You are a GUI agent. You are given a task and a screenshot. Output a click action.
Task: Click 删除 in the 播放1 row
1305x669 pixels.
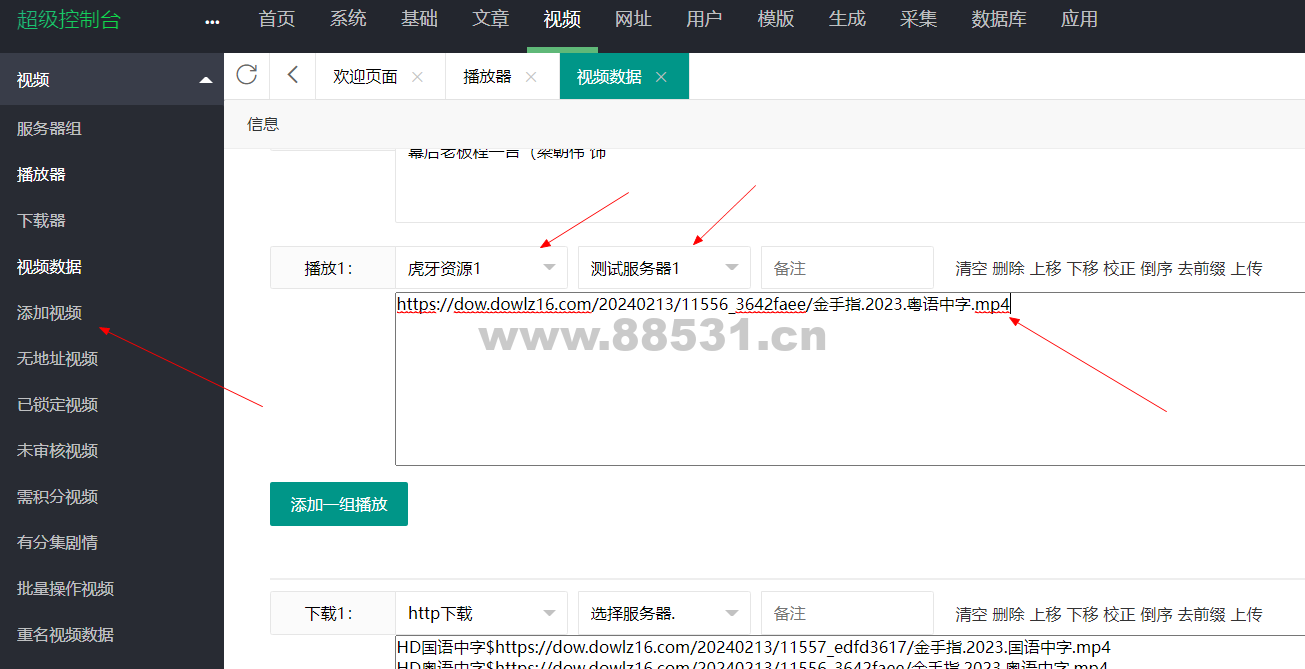(x=1008, y=268)
